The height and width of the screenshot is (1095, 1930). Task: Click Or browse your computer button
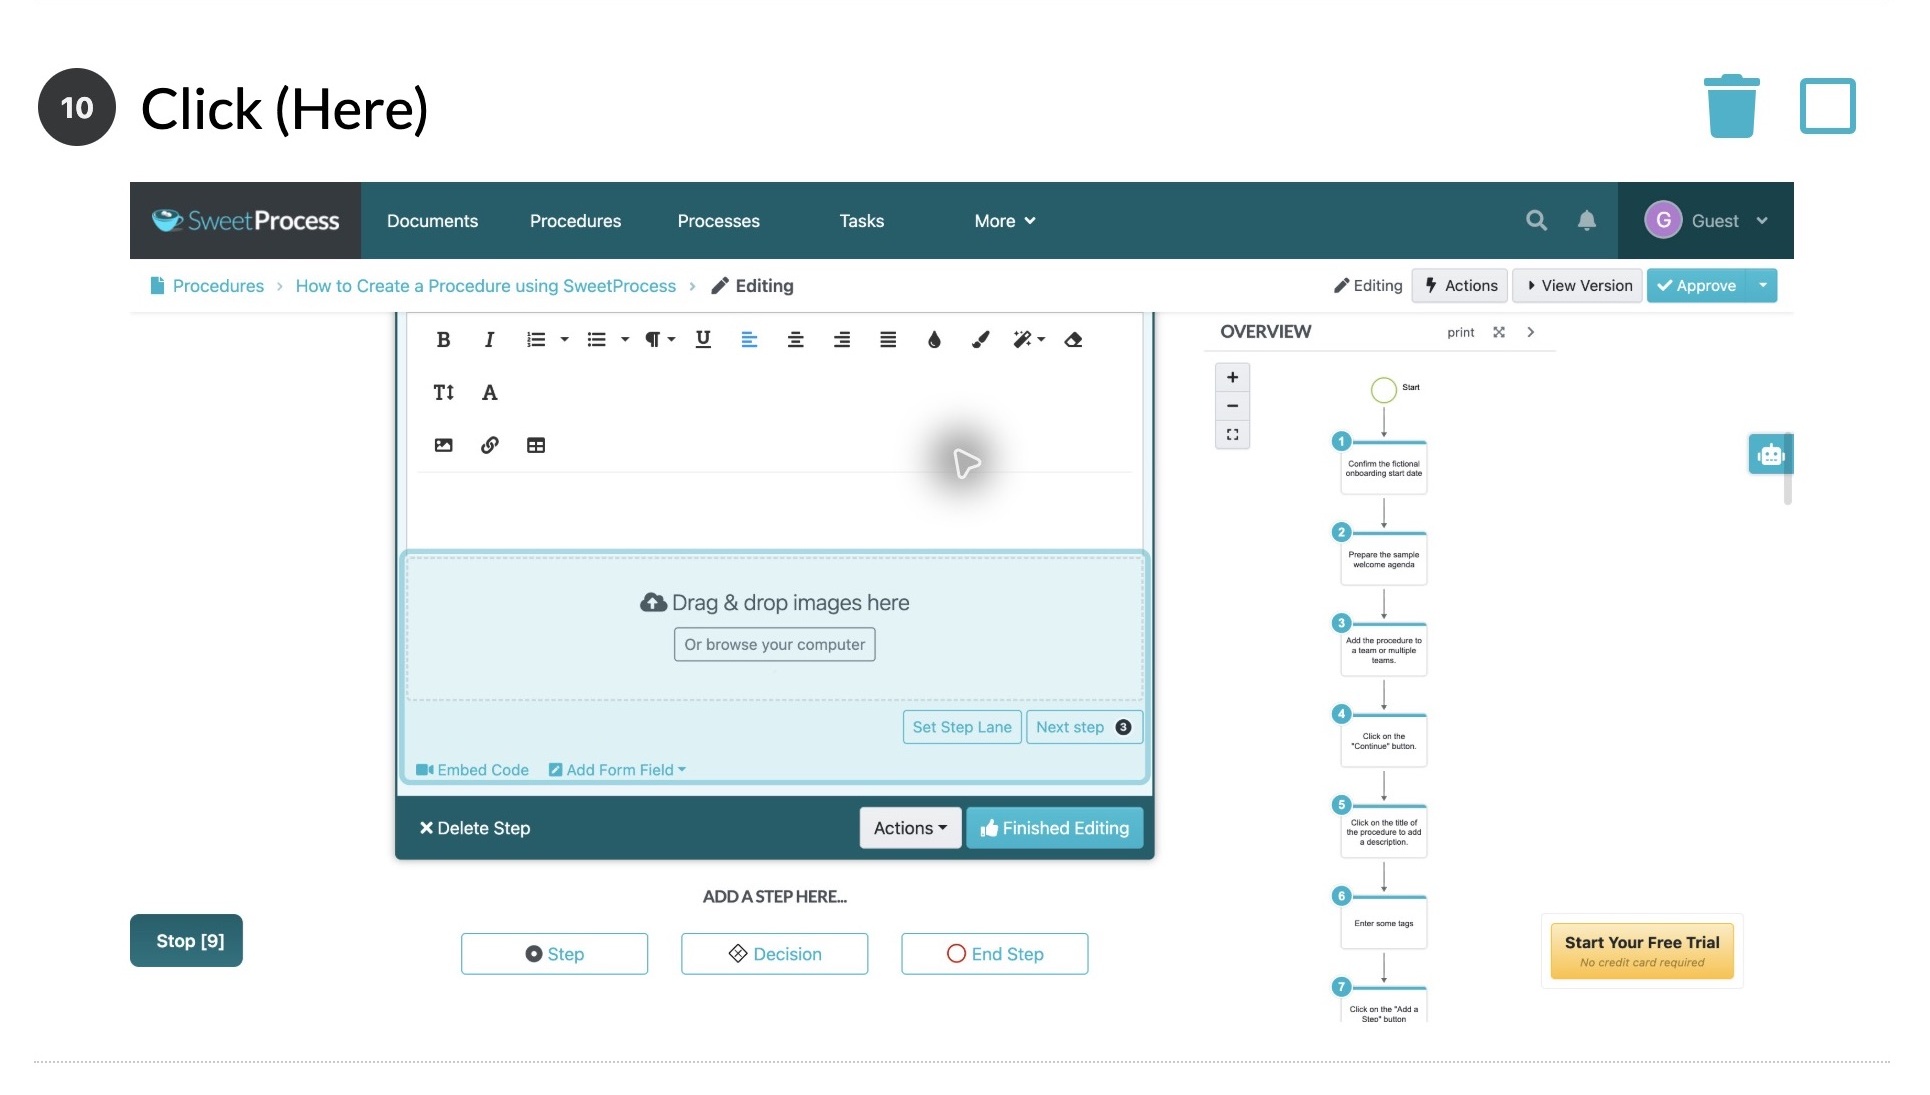774,645
